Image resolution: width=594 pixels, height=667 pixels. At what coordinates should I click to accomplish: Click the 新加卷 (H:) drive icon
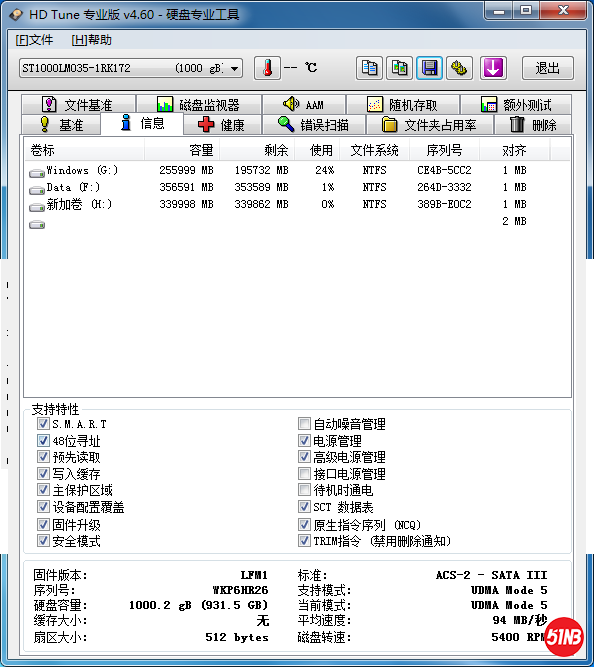coord(37,207)
